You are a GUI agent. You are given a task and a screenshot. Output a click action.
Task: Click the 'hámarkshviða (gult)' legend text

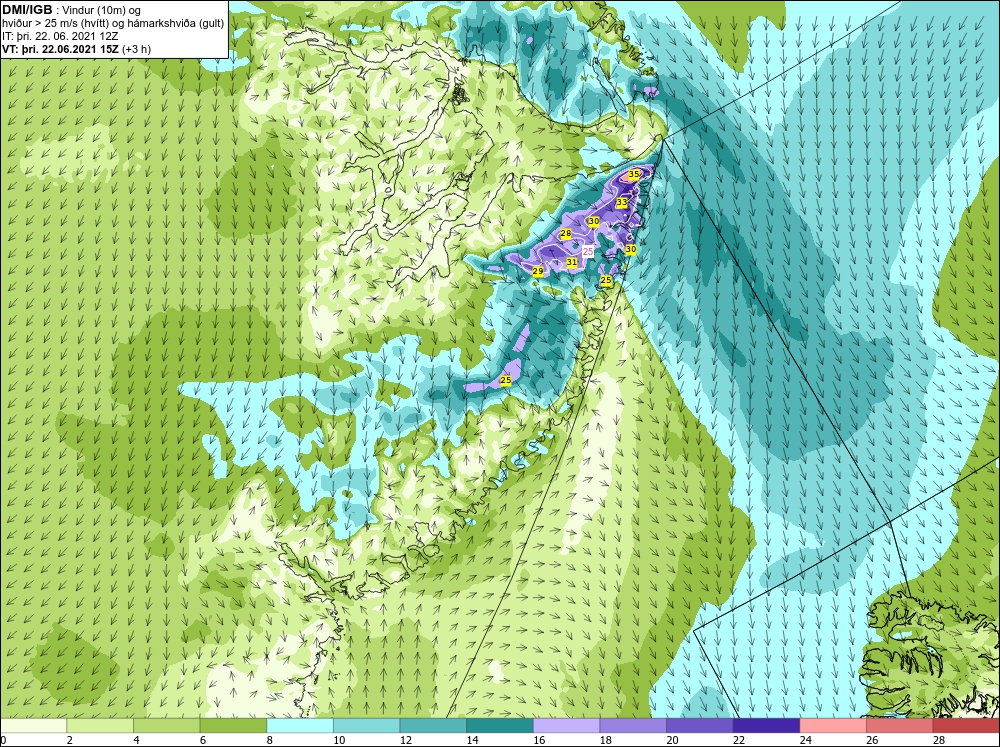[x=175, y=24]
